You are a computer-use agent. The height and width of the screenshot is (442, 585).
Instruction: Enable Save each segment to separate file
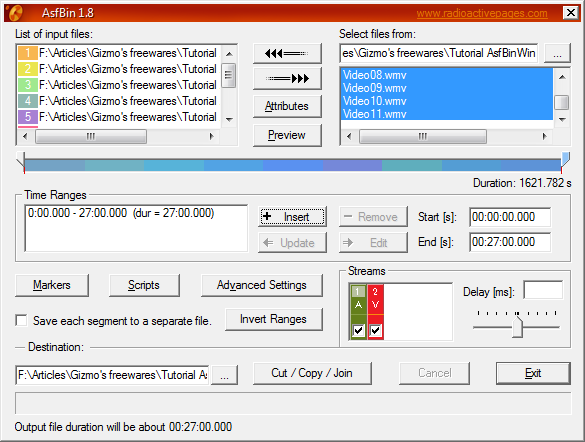(21, 320)
